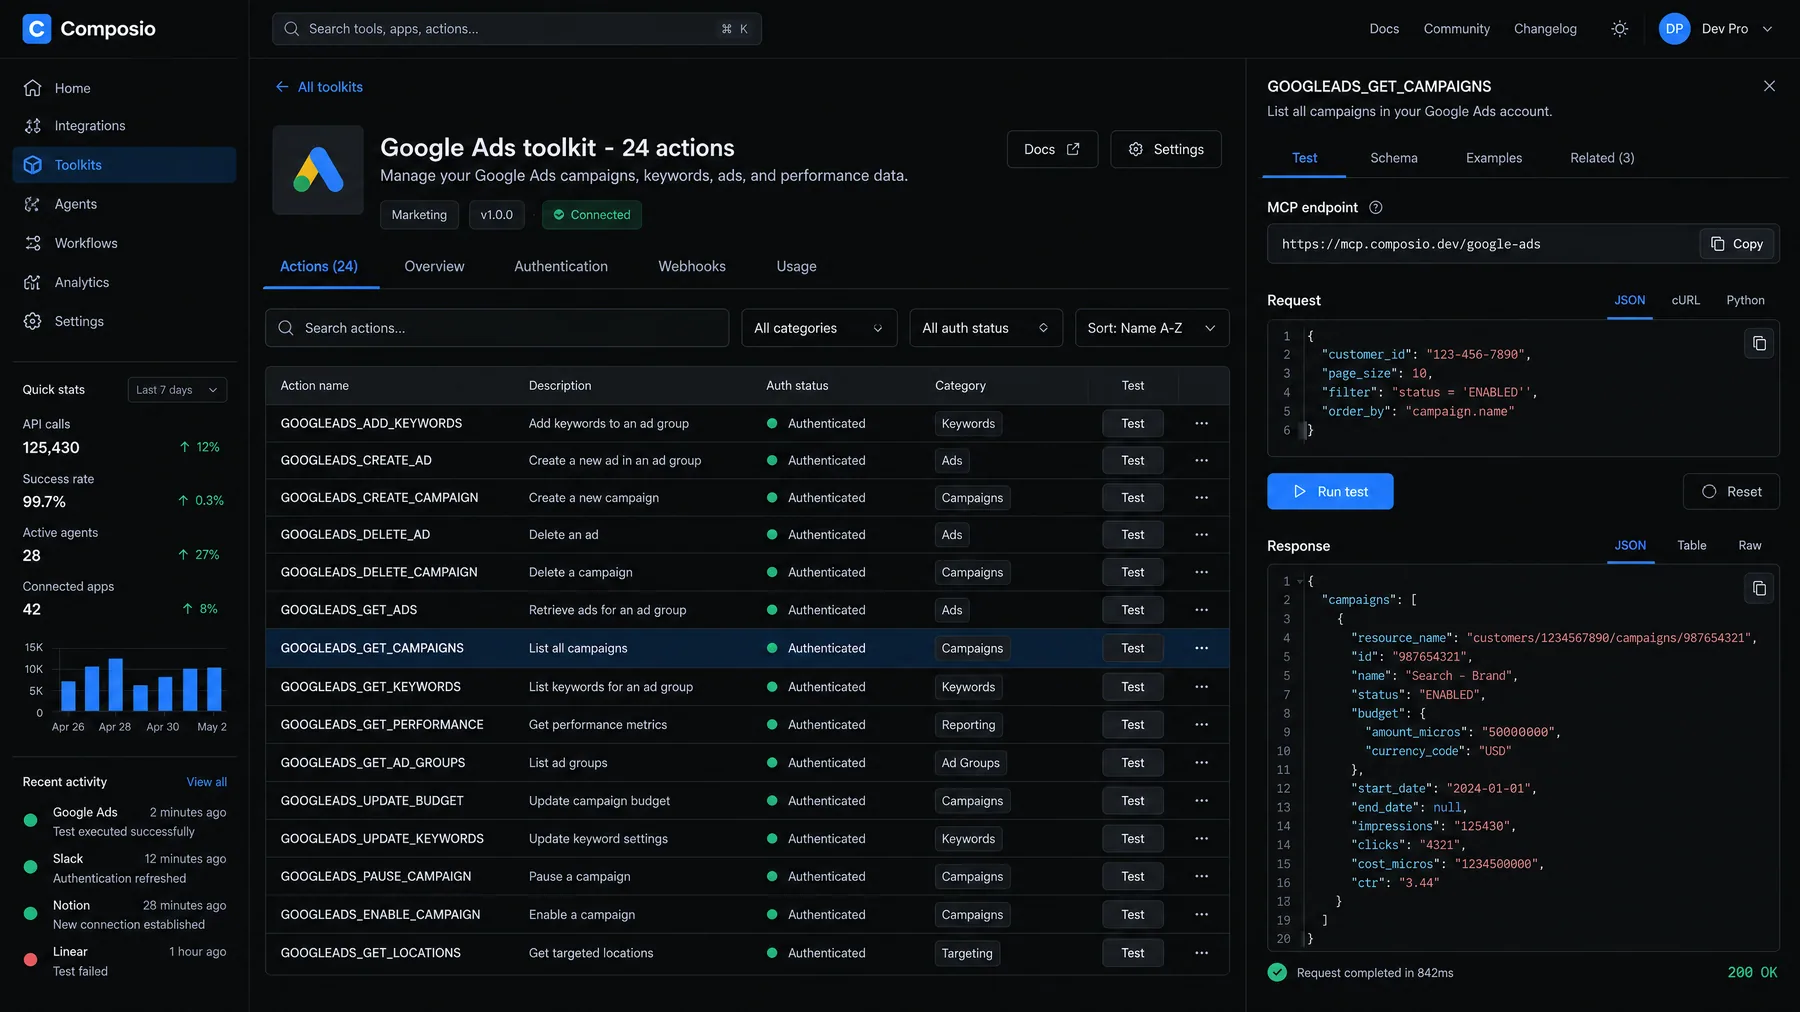This screenshot has width=1800, height=1012.
Task: Click the Composio logo
Action: point(89,29)
